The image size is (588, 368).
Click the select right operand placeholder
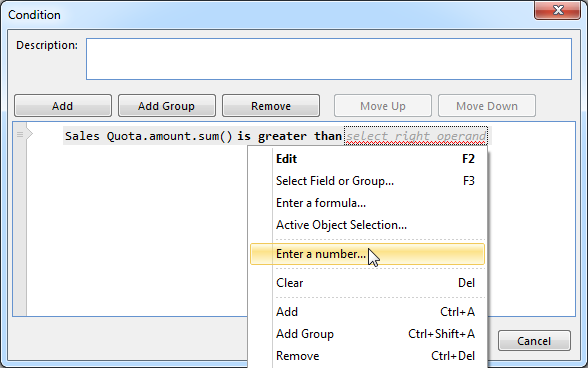[416, 136]
